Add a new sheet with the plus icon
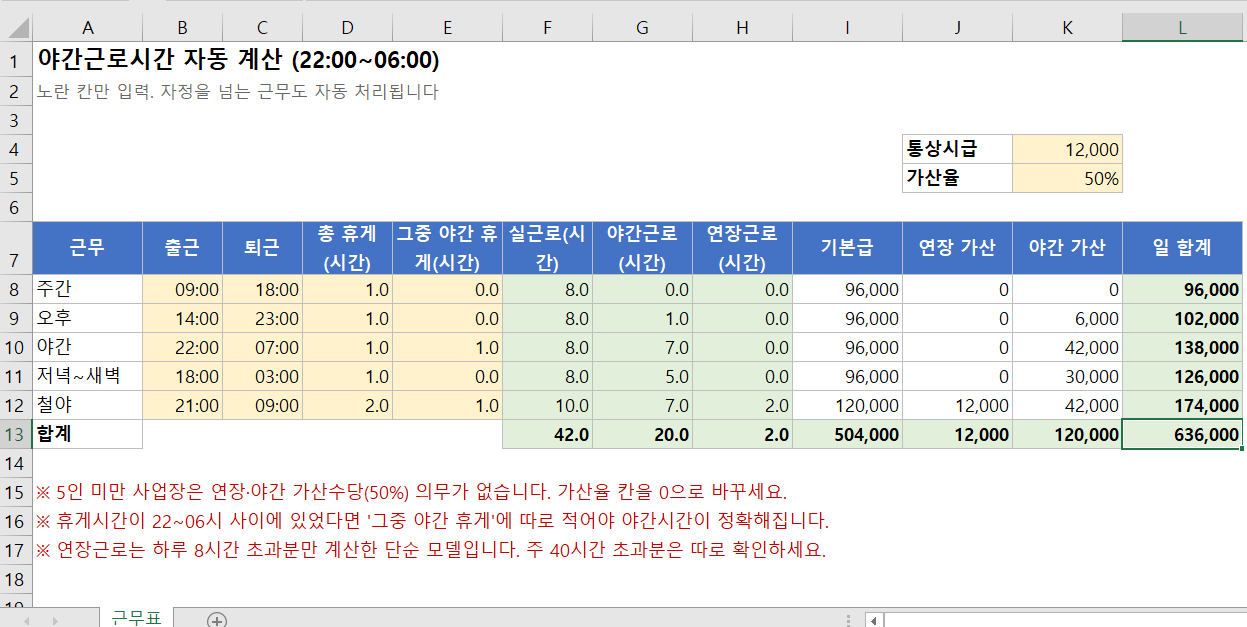The height and width of the screenshot is (627, 1247). point(216,620)
